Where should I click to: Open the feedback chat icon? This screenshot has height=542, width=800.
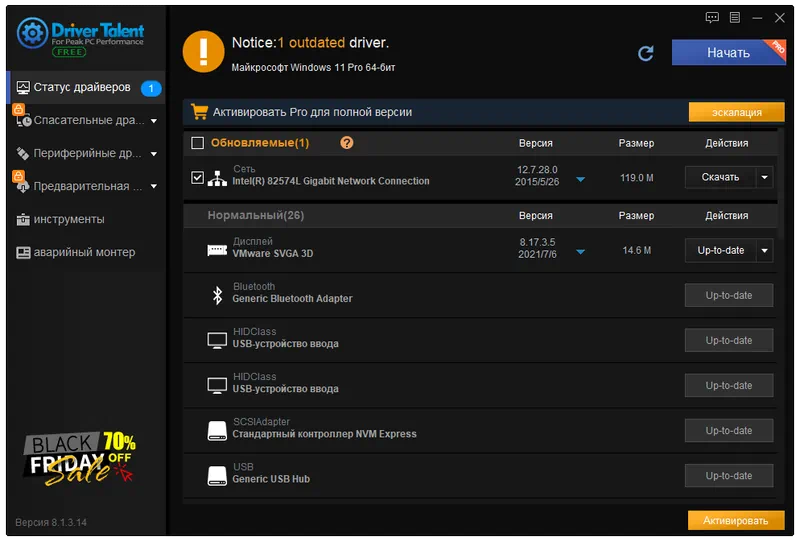click(712, 18)
